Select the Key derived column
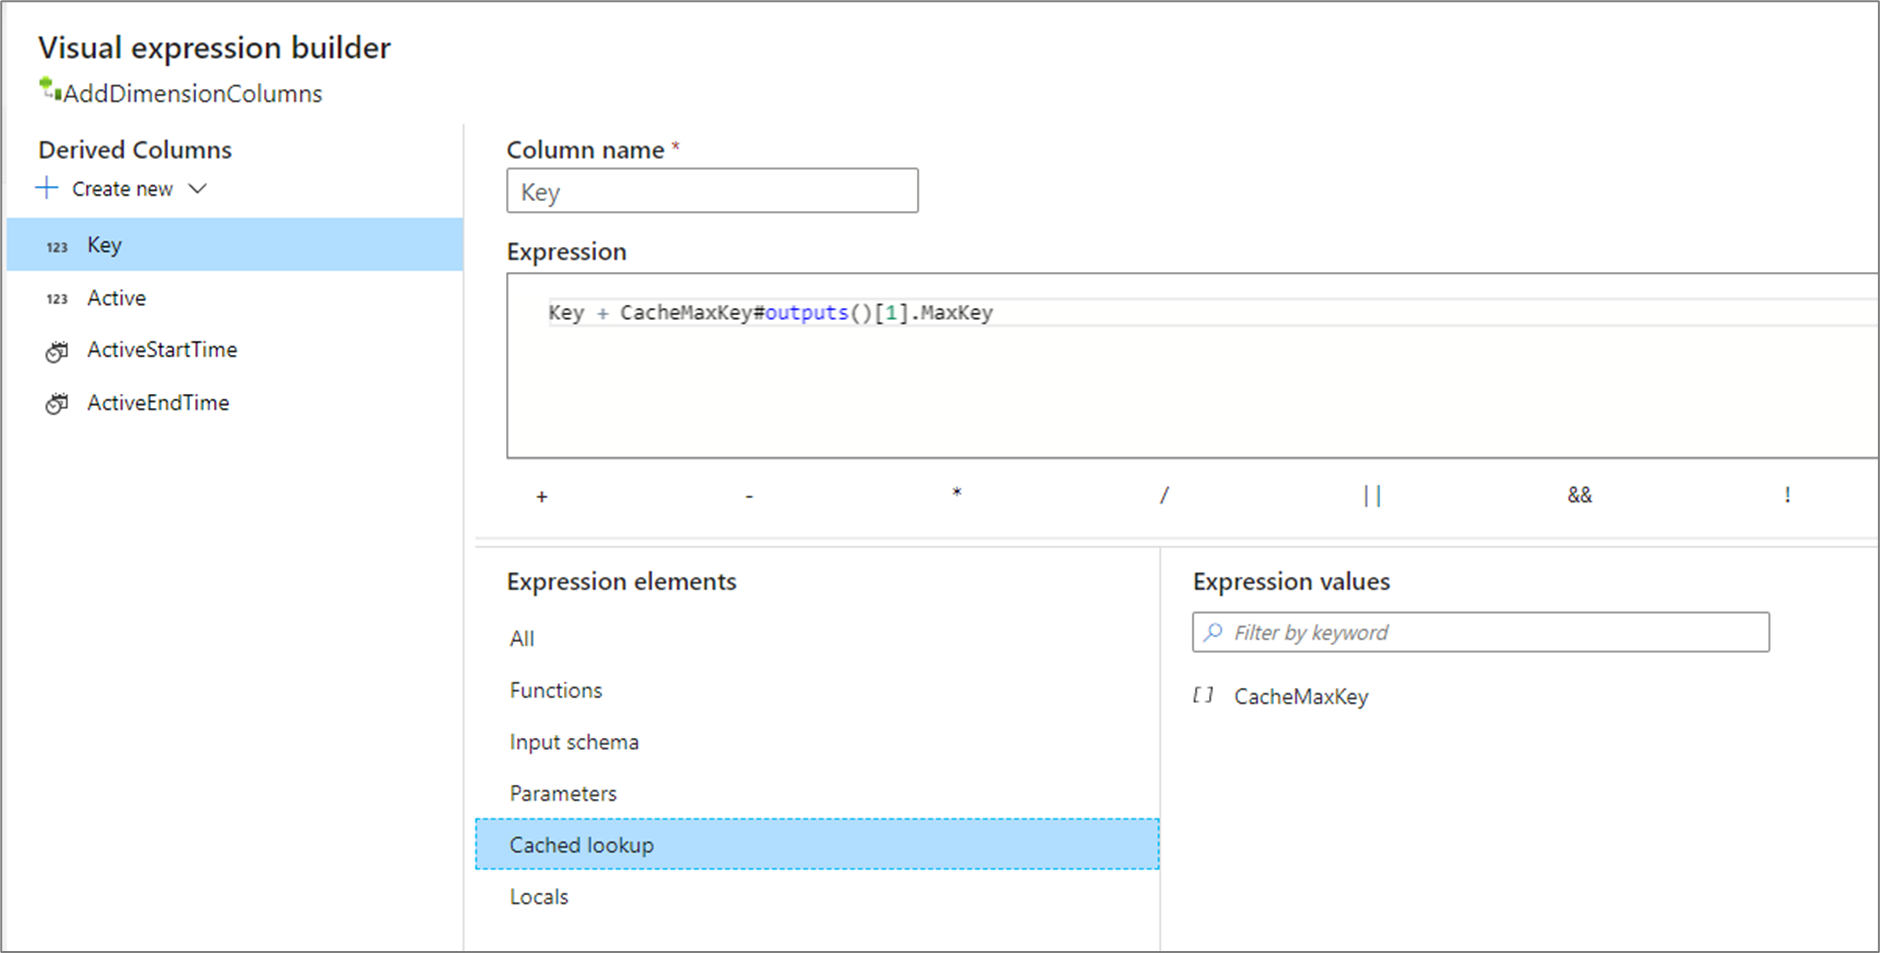The height and width of the screenshot is (953, 1880). [104, 245]
